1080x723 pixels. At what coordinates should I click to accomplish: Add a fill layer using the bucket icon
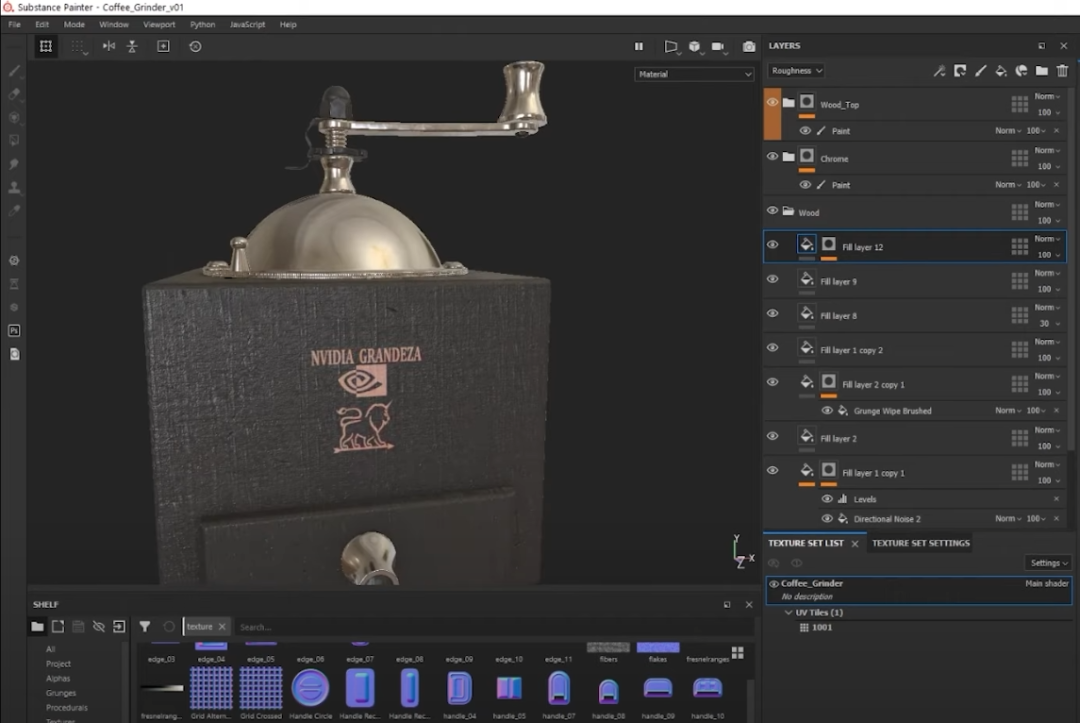(x=1001, y=71)
